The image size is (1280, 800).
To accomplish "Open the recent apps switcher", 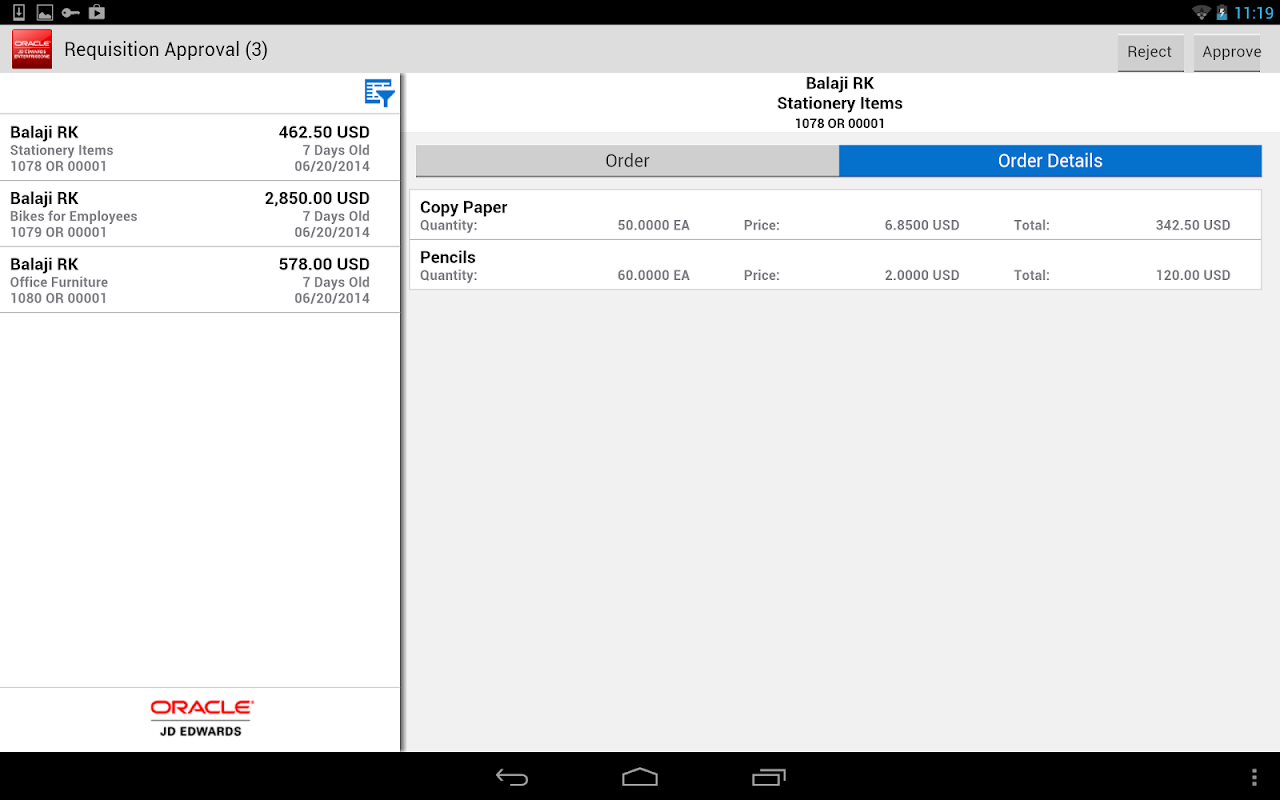I will tap(768, 777).
